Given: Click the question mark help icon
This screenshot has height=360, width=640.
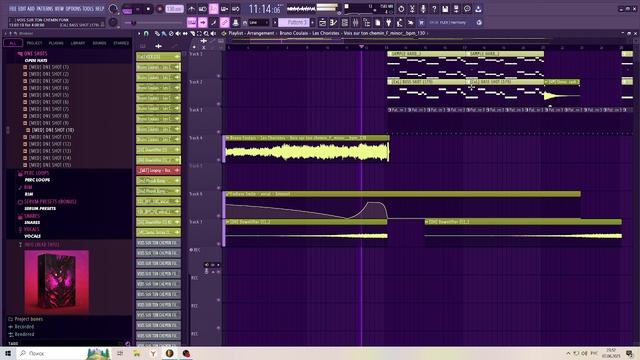Looking at the screenshot, I should point(434,9).
